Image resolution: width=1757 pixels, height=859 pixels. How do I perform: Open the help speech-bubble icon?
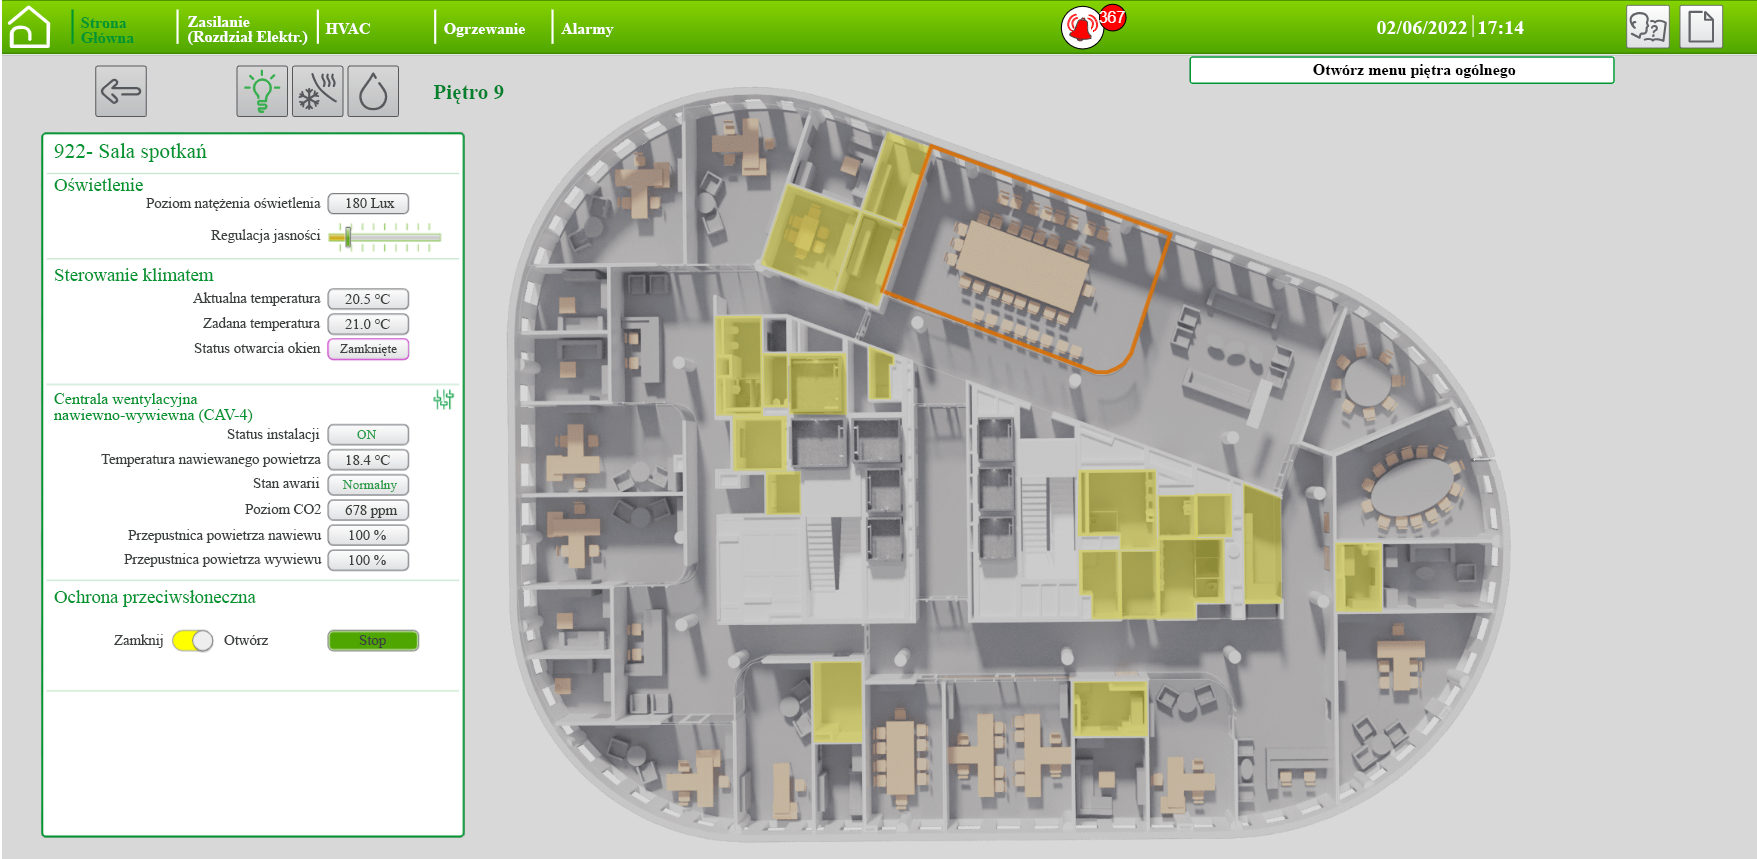(x=1647, y=27)
